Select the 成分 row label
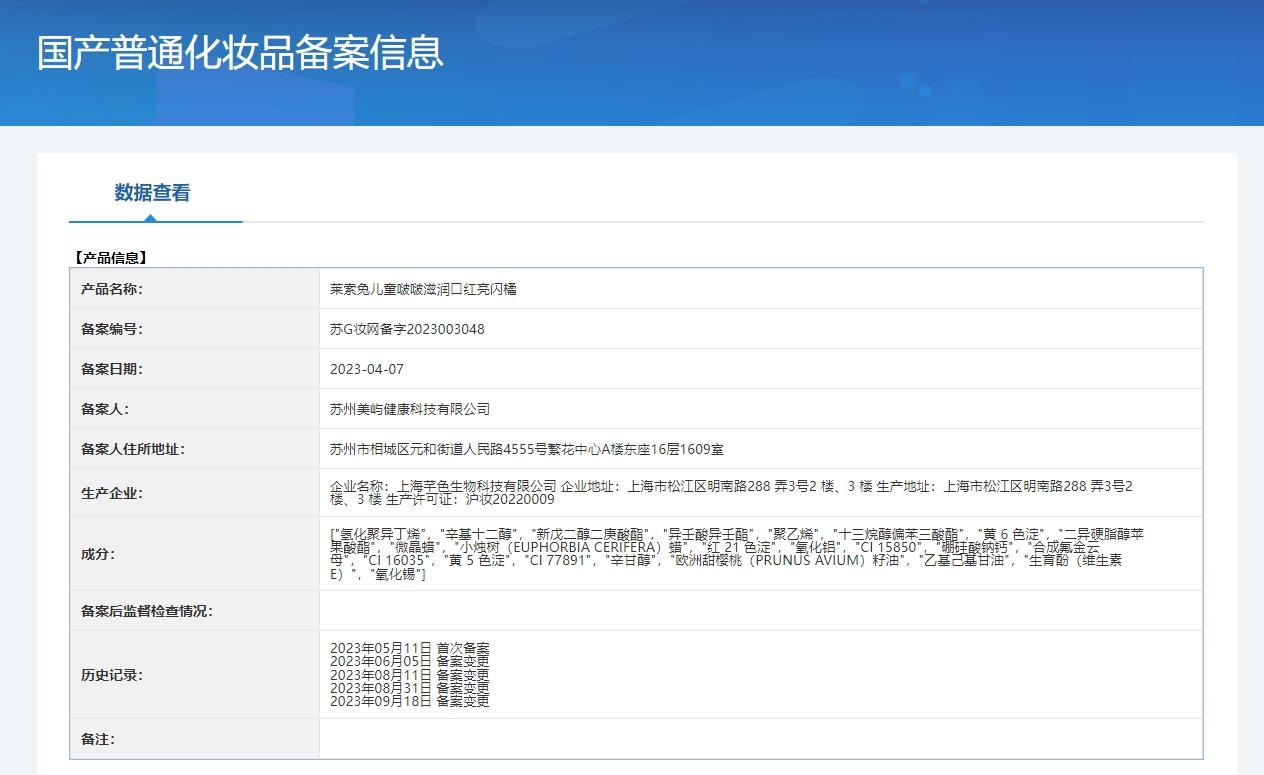Viewport: 1264px width, 775px height. point(98,554)
